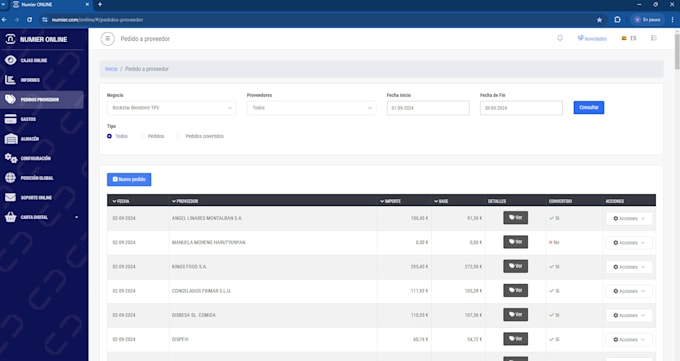The image size is (680, 361).
Task: Expand Acciones for ANGEL LINARES MONTALBAN
Action: [x=629, y=218]
